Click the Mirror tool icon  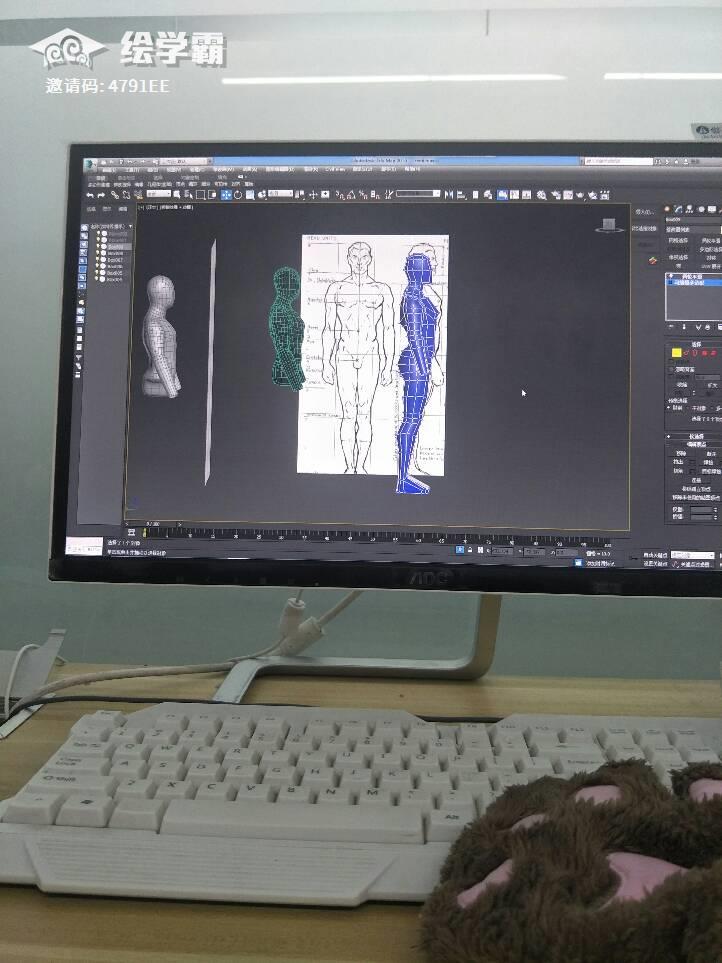tap(448, 195)
